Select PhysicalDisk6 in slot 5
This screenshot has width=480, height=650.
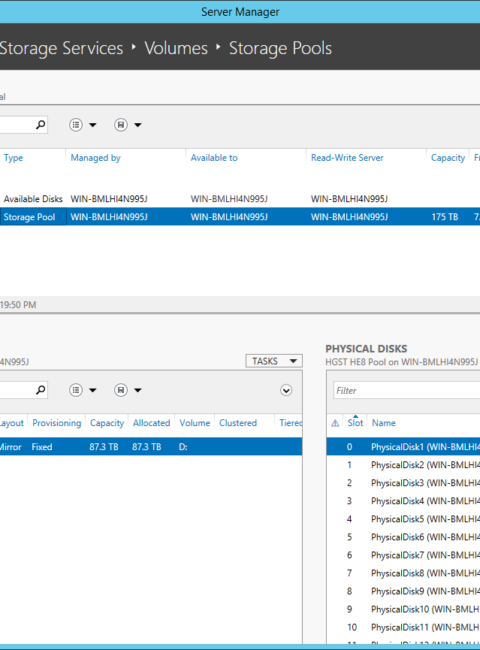[x=403, y=537]
